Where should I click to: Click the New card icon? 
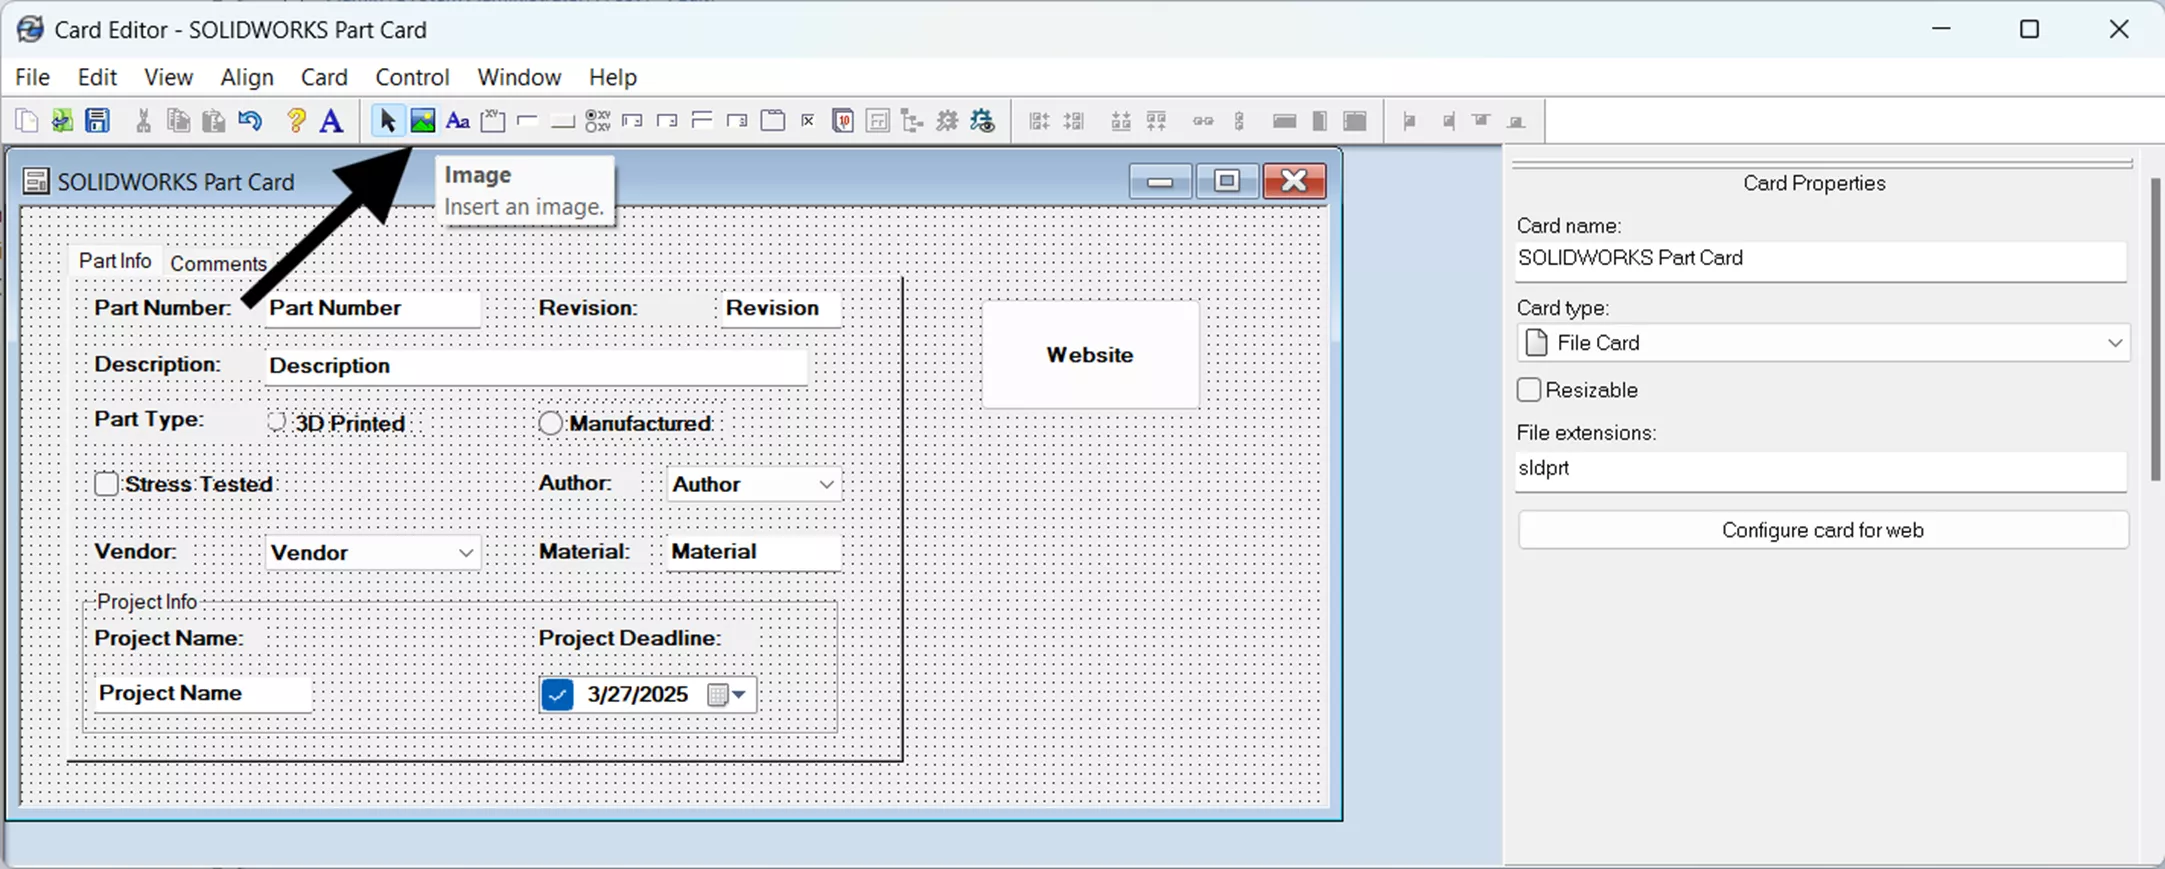click(27, 121)
